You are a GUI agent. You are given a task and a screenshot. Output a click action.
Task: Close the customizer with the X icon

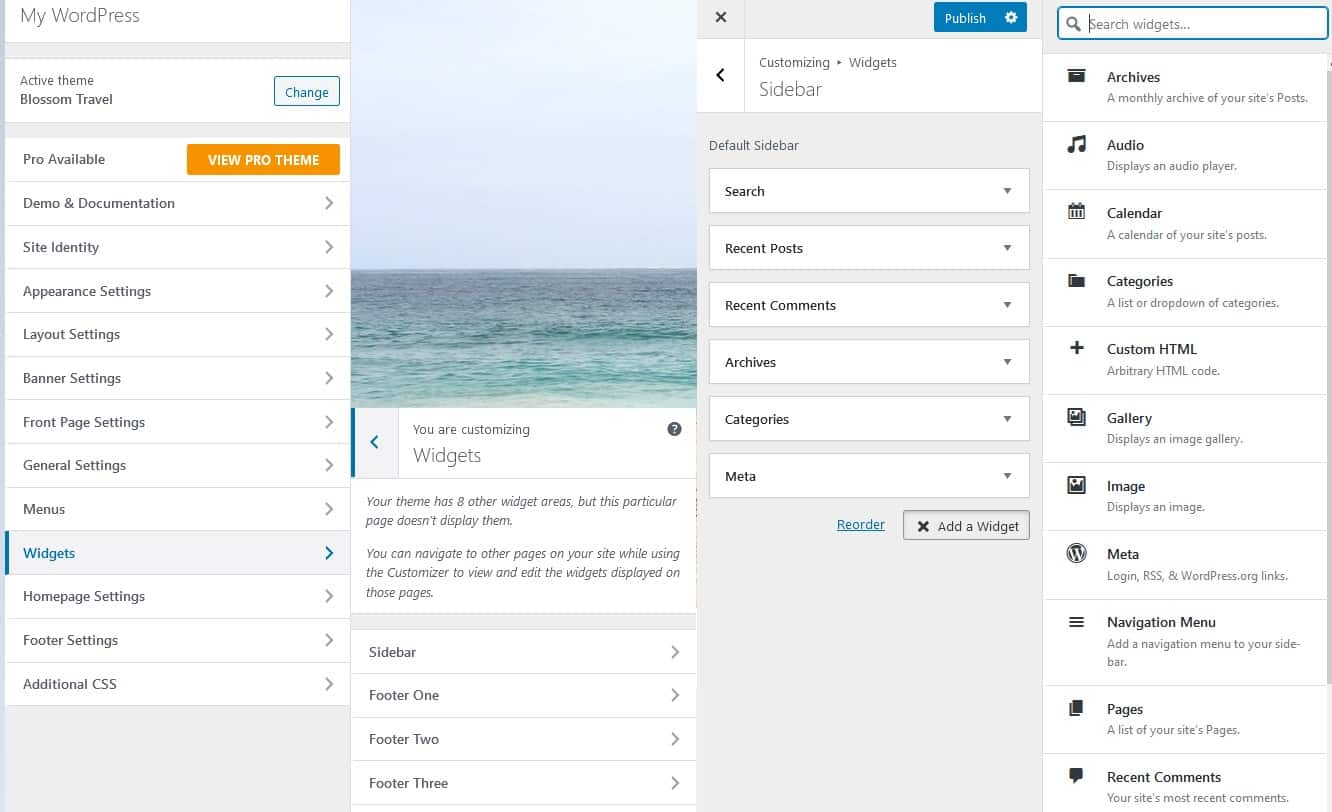(721, 17)
